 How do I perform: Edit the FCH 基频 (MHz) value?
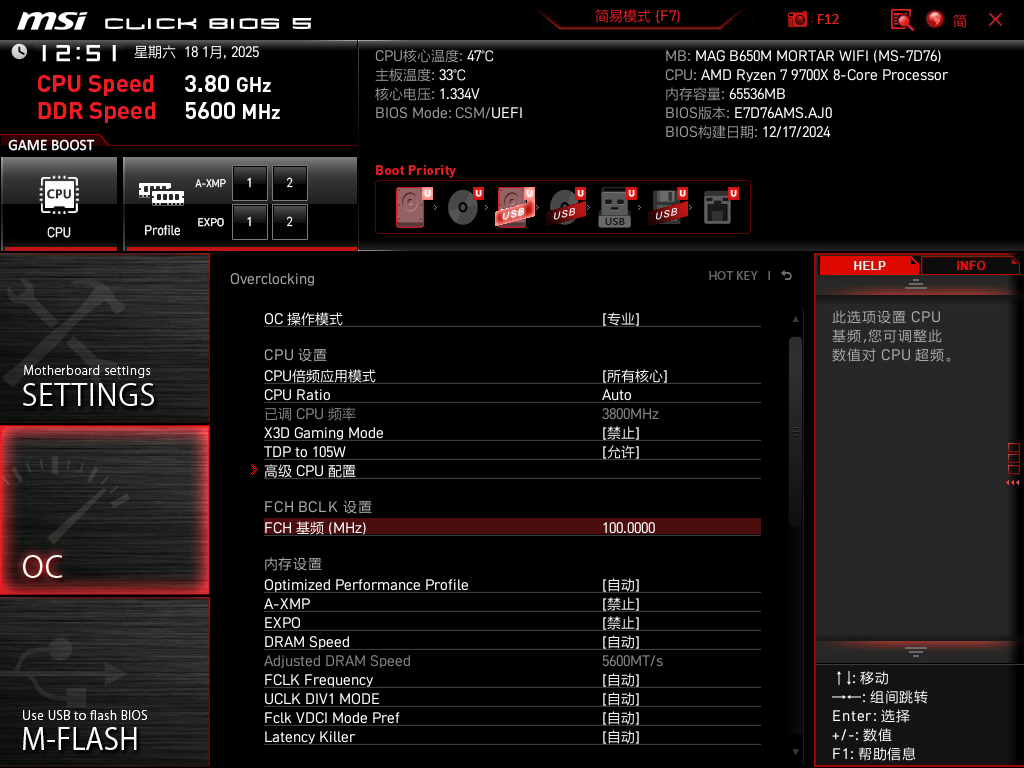coord(512,528)
